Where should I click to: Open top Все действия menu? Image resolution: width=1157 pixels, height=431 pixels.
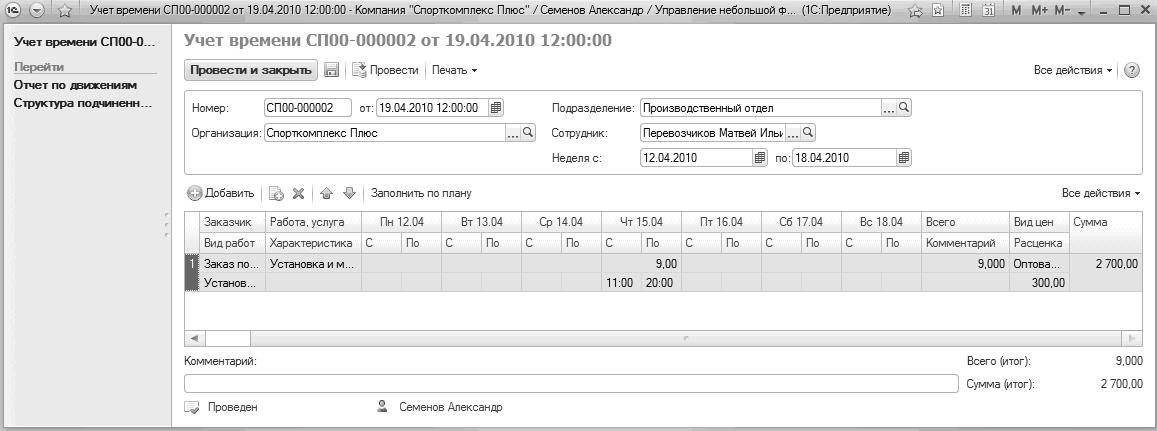pyautogui.click(x=1074, y=70)
